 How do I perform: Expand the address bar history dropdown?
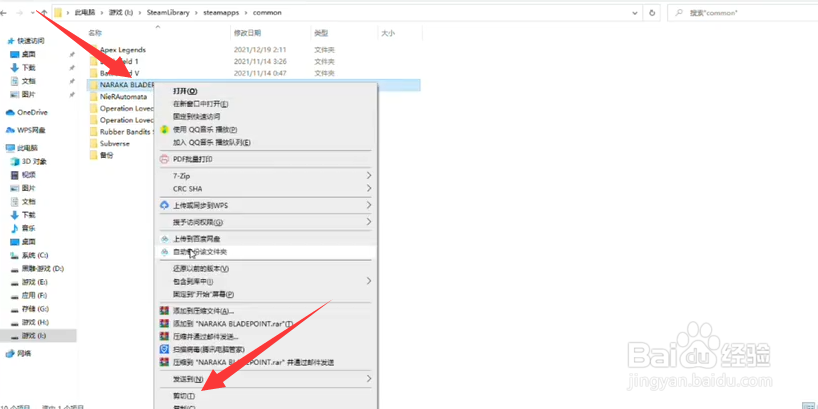(634, 13)
